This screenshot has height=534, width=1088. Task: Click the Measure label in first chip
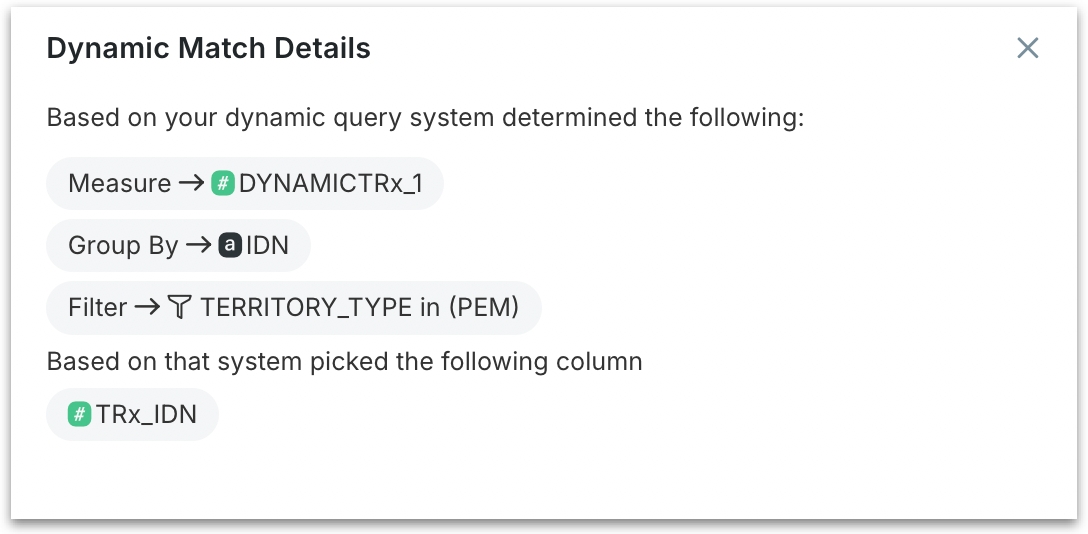pyautogui.click(x=119, y=183)
